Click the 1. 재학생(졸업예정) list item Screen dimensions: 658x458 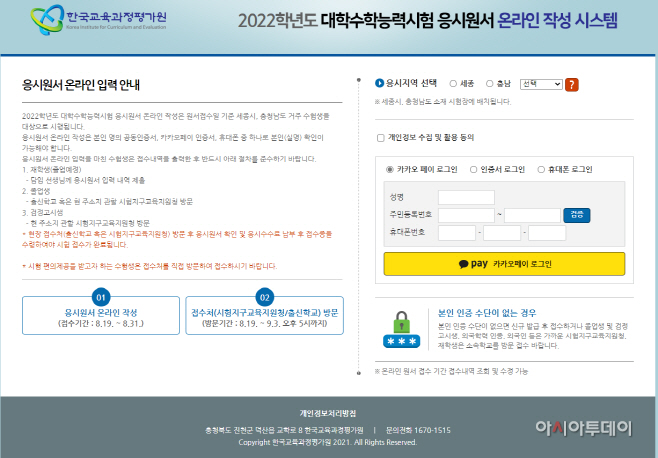click(x=52, y=170)
